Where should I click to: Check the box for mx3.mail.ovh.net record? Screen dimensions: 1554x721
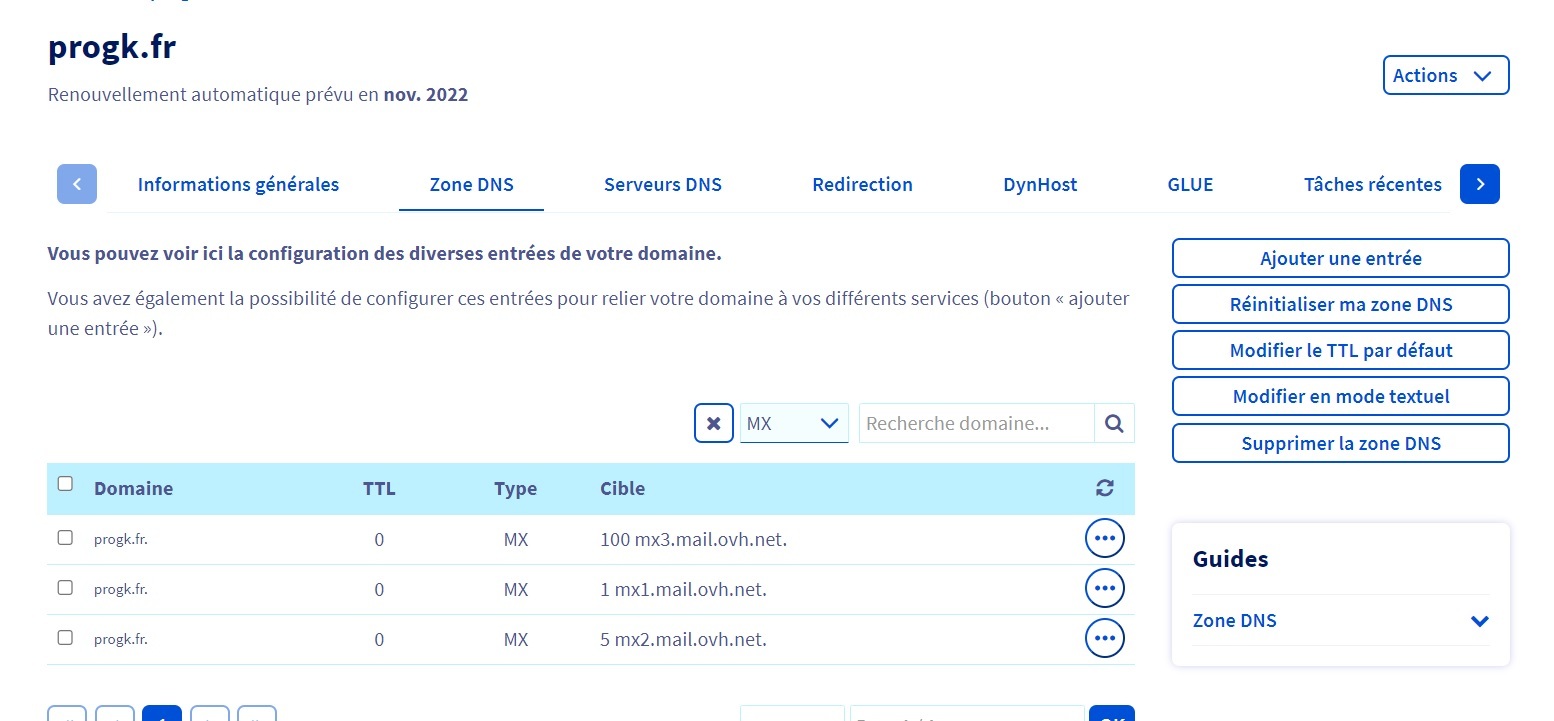pos(65,537)
